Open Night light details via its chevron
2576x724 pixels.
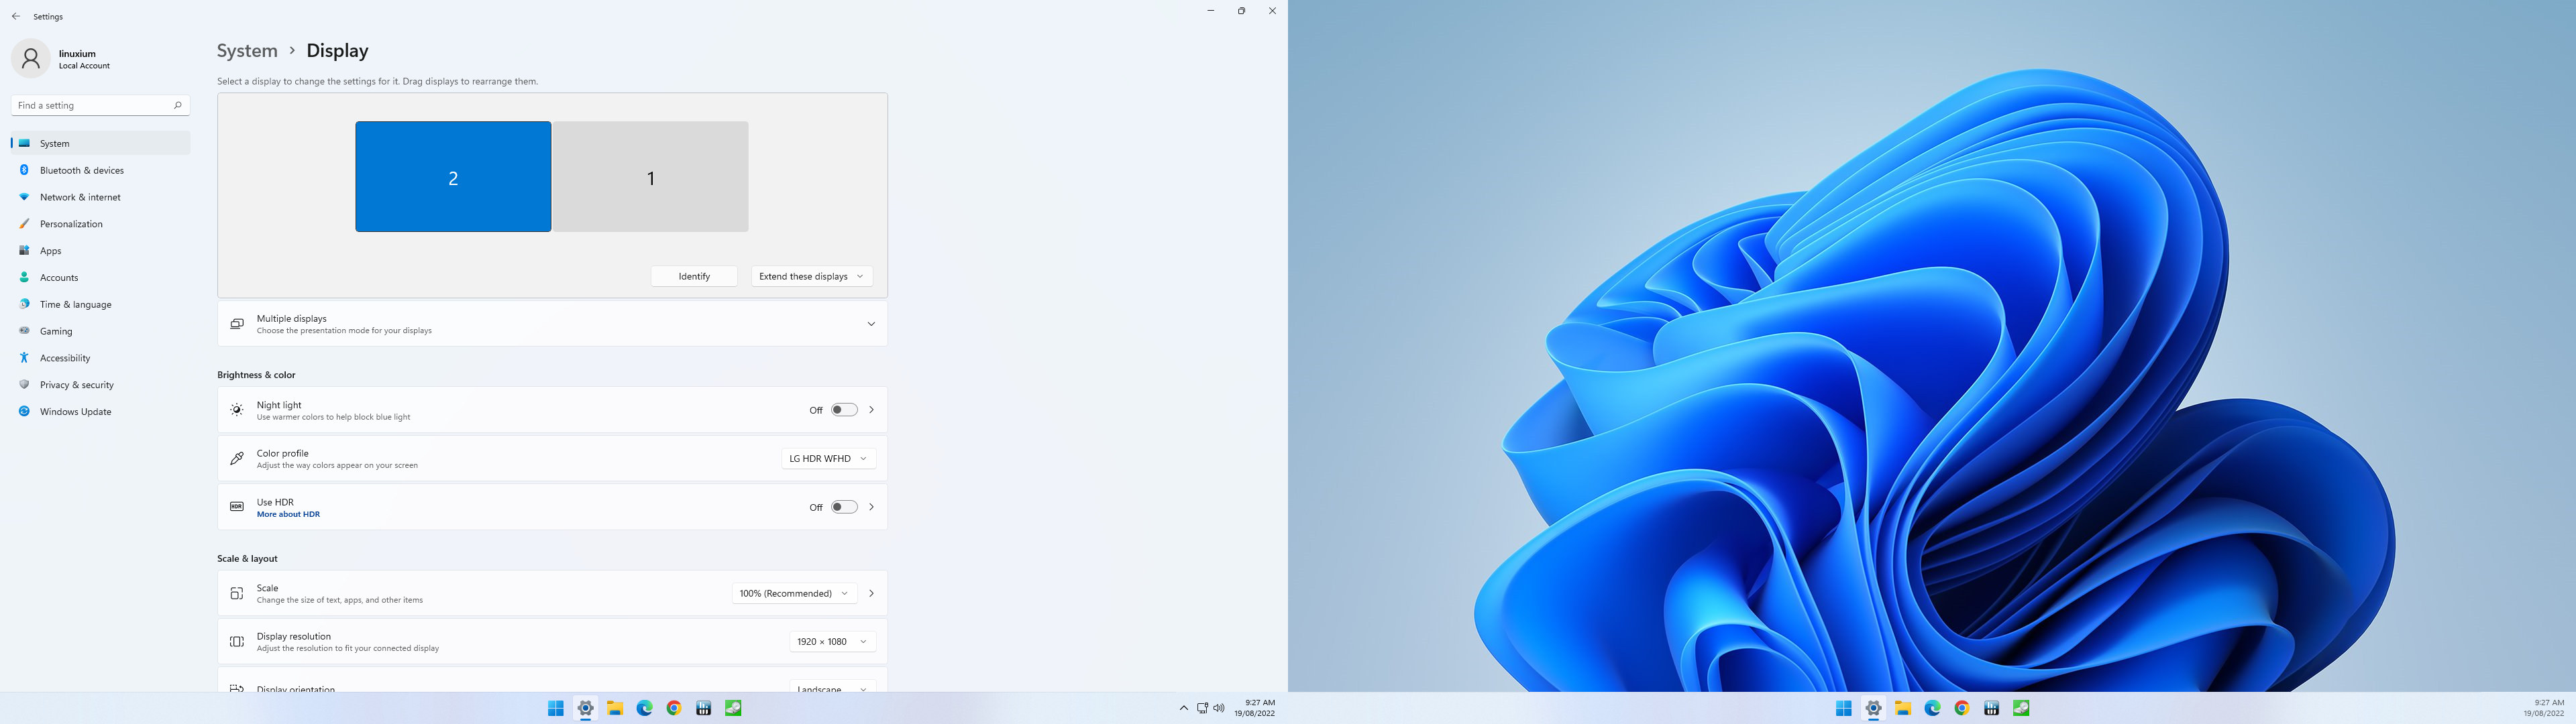click(872, 410)
